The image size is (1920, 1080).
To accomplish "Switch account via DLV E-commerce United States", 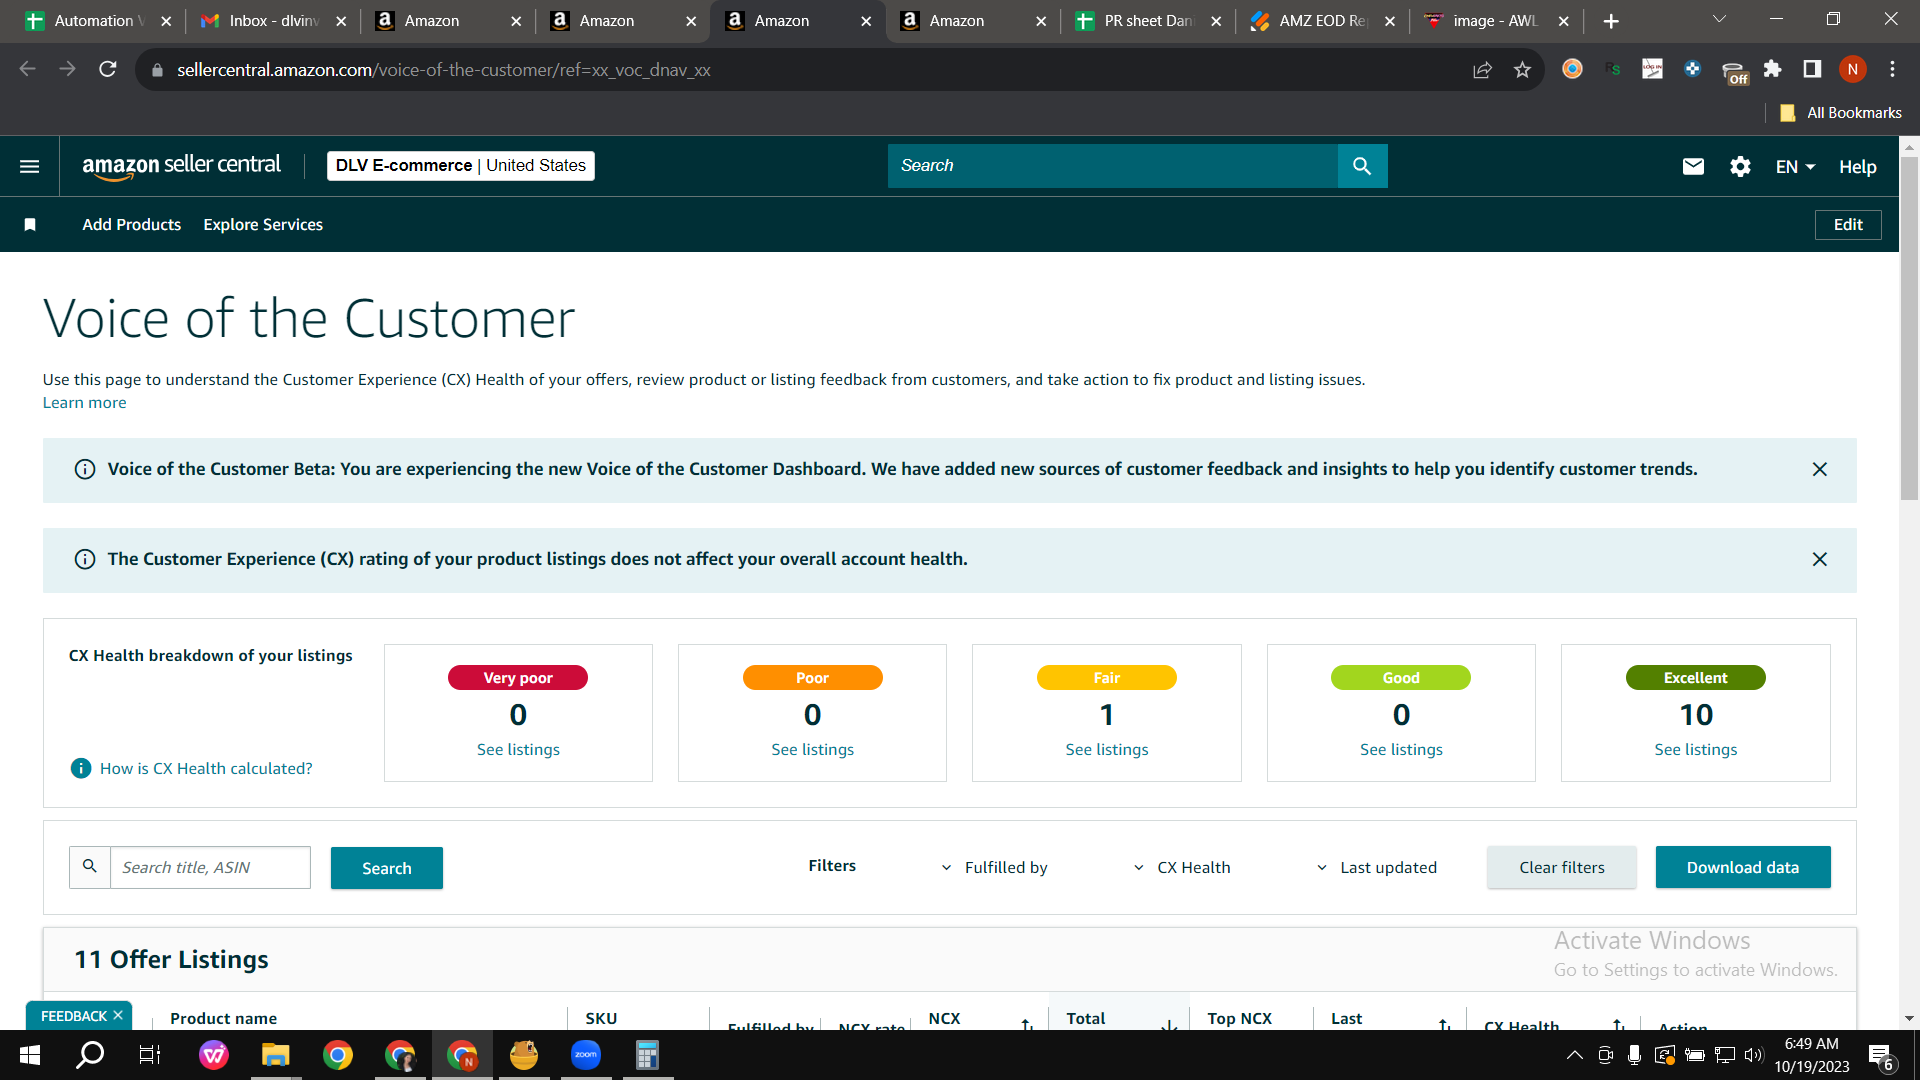I will tap(461, 166).
